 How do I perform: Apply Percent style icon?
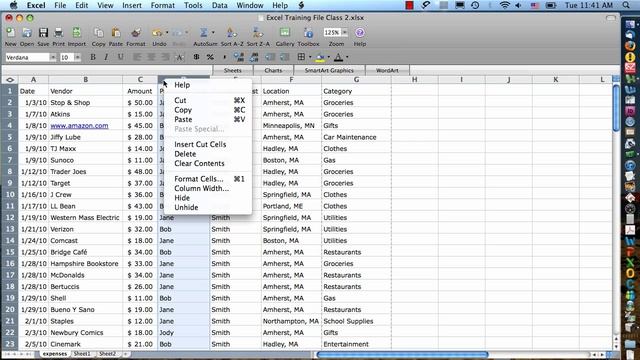point(210,57)
